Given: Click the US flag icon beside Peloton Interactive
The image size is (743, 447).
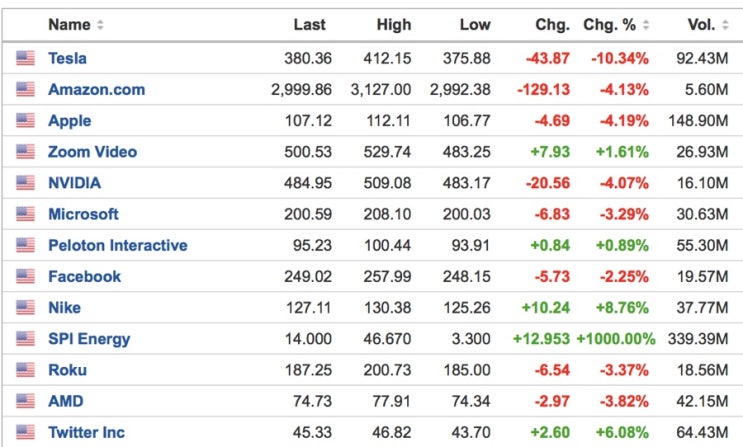Looking at the screenshot, I should tap(25, 245).
